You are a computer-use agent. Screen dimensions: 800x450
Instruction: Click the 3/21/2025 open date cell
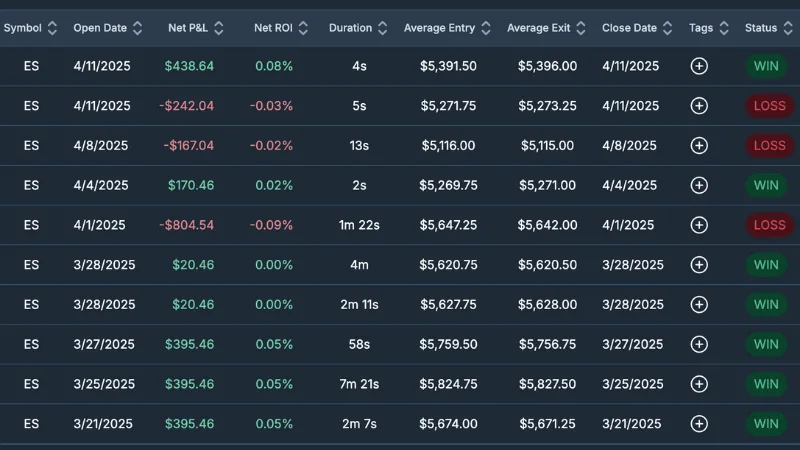103,424
